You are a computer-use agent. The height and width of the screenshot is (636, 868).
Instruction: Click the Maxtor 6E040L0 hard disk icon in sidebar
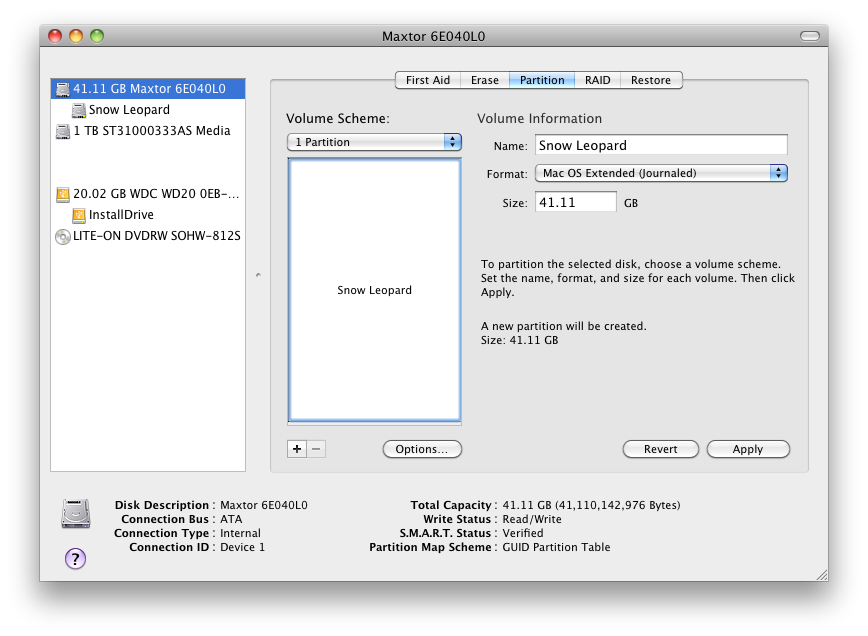63,89
